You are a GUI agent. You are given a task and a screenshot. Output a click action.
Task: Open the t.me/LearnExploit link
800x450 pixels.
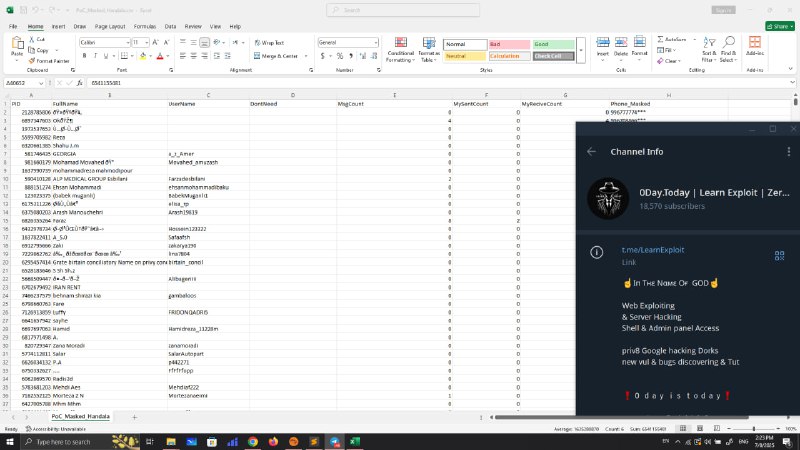coord(653,250)
